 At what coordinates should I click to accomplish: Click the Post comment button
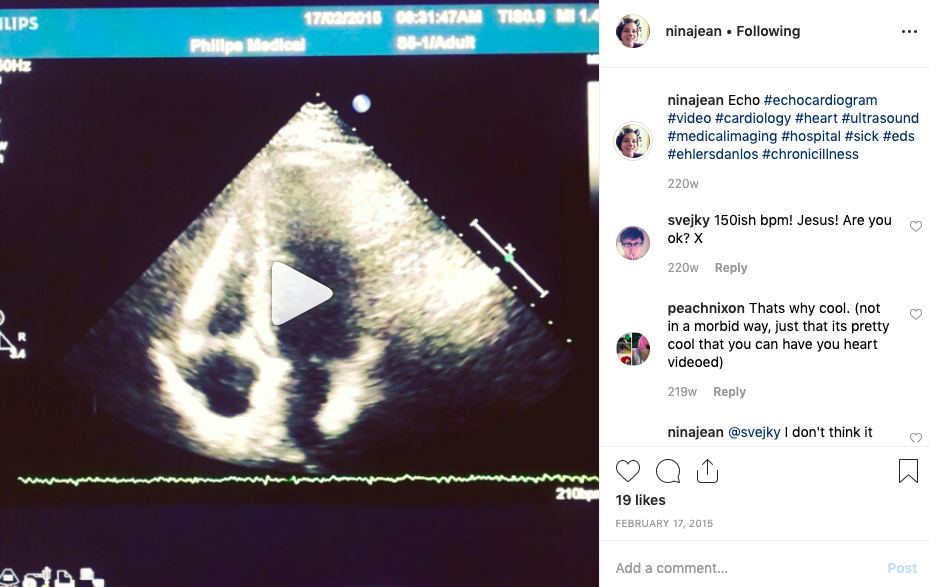pos(902,568)
